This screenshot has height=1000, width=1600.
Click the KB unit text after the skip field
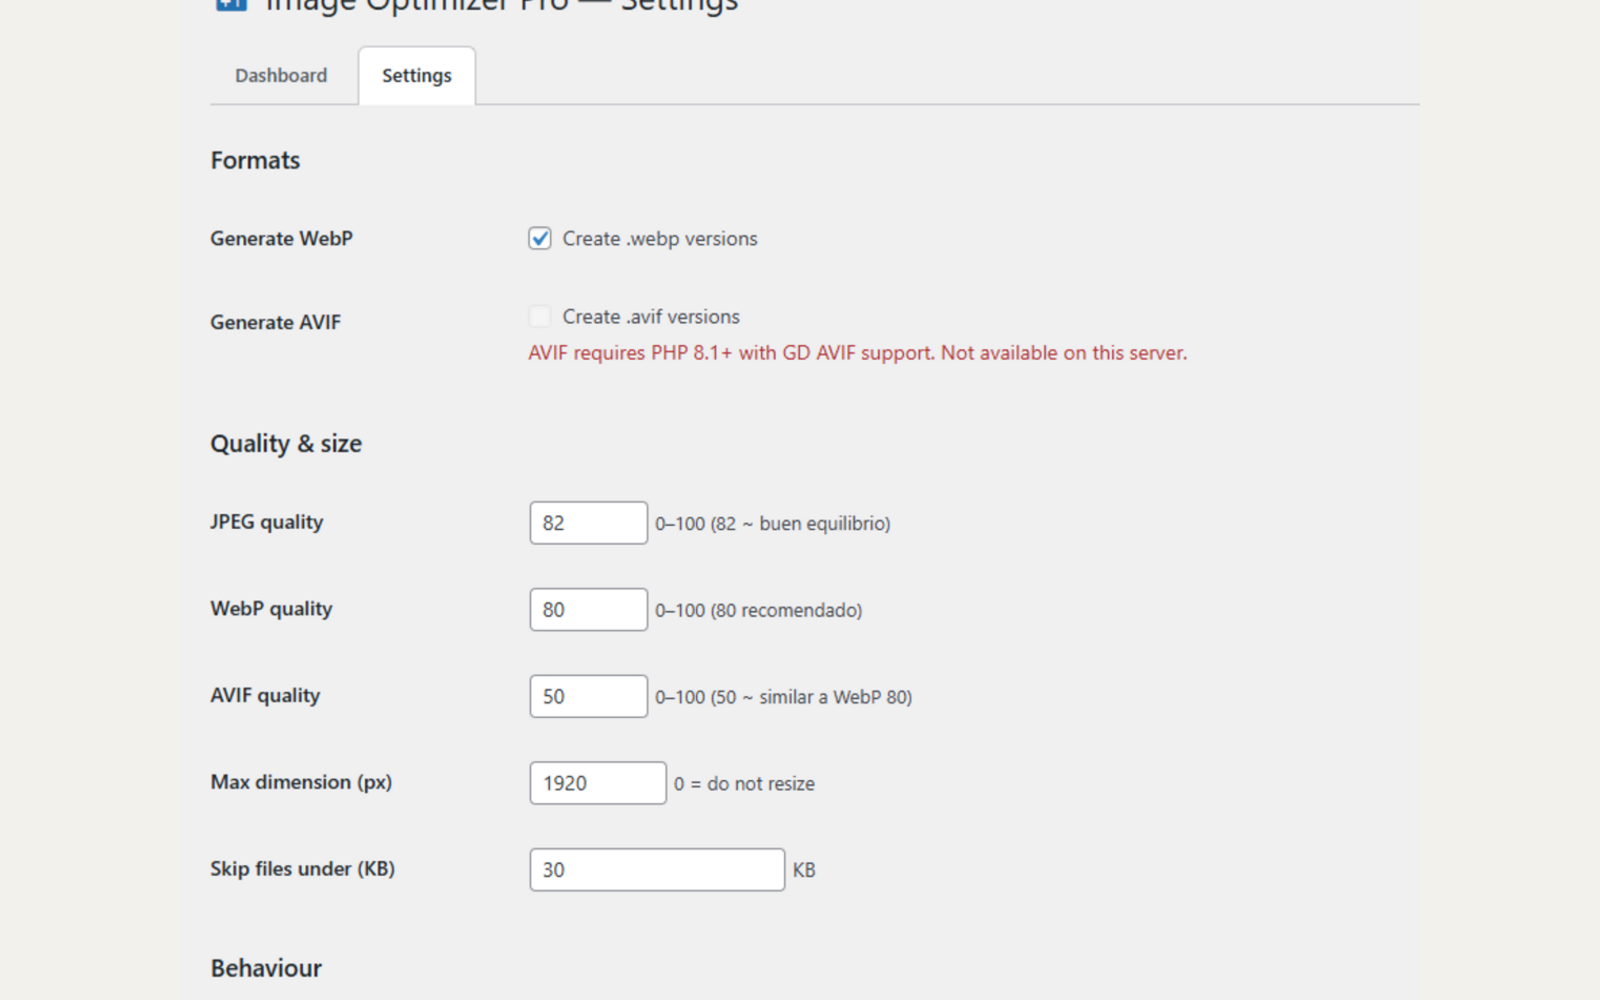tap(804, 870)
